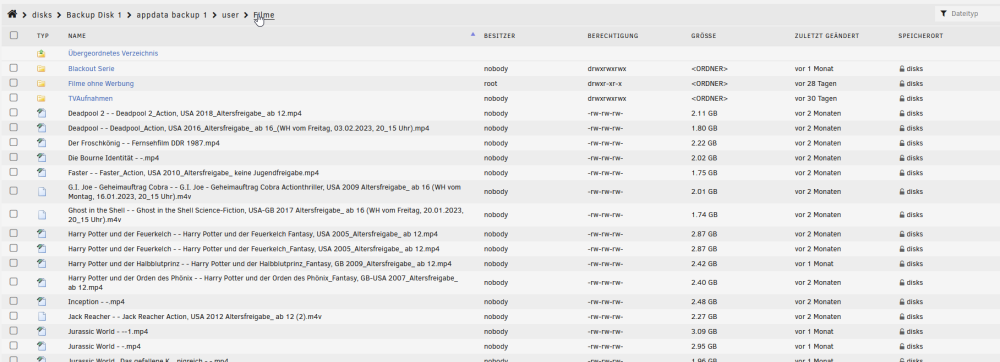This screenshot has height=362, width=1000.
Task: Click lock icon in TVAufnahmen row
Action: [902, 99]
